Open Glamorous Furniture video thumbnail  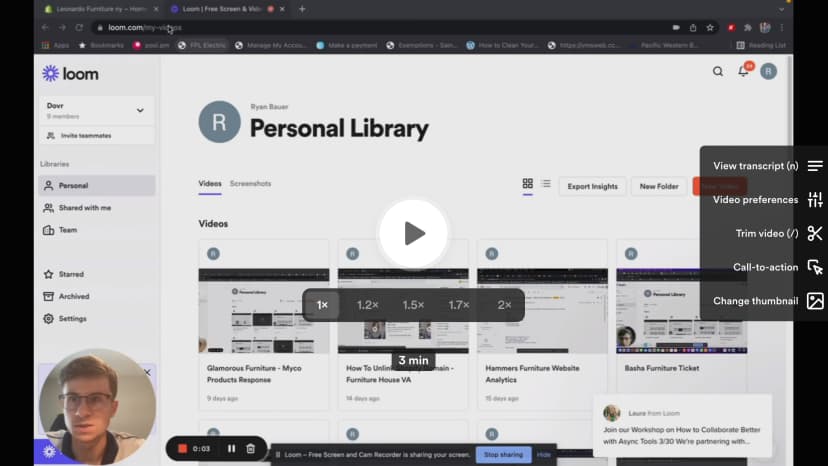click(264, 311)
